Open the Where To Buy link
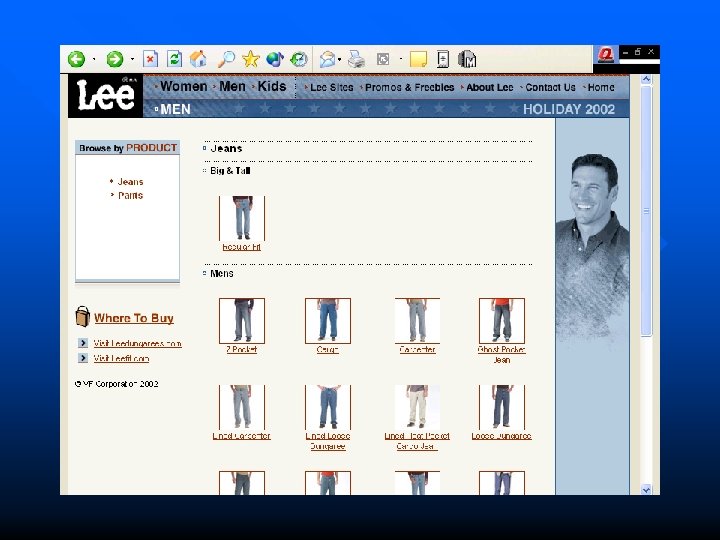Screen dimensions: 720x540 134,318
